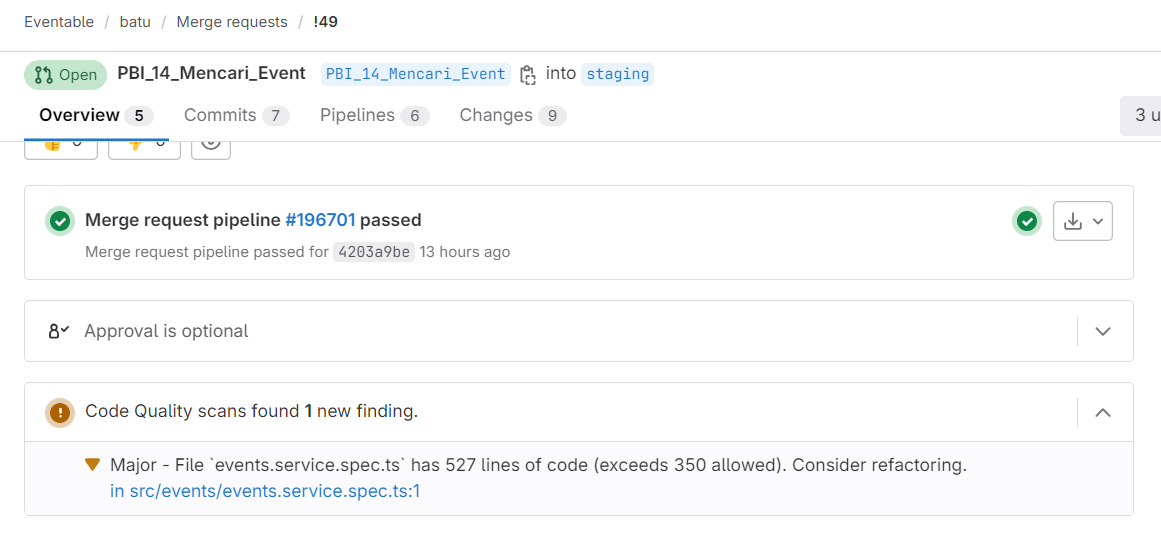Click the thumbs down reaction button
This screenshot has width=1161, height=533.
coord(144,146)
